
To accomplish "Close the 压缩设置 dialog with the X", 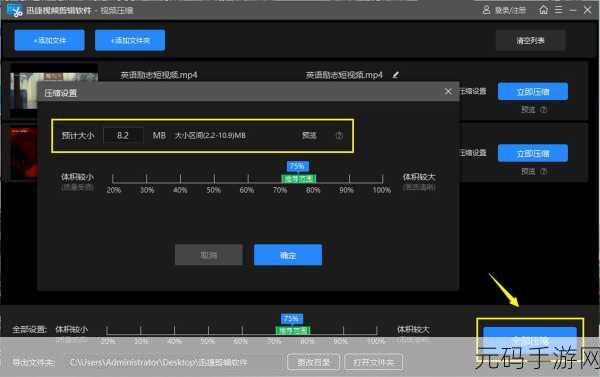I will point(448,91).
